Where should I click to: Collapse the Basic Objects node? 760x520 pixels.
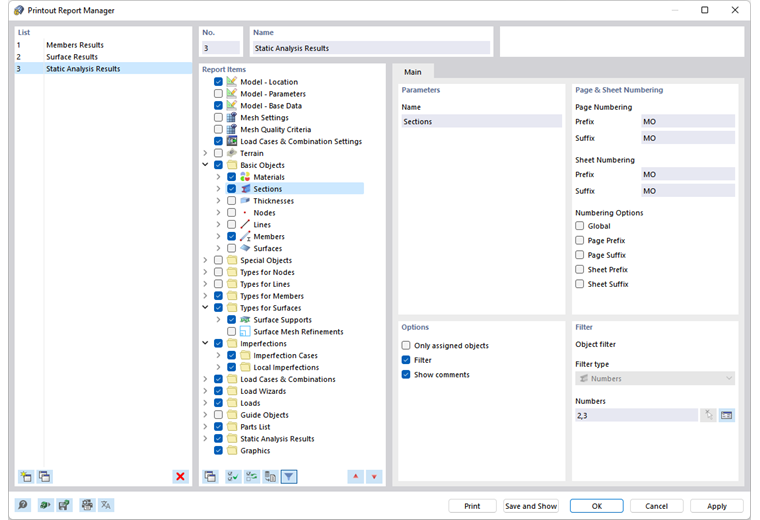coord(206,165)
